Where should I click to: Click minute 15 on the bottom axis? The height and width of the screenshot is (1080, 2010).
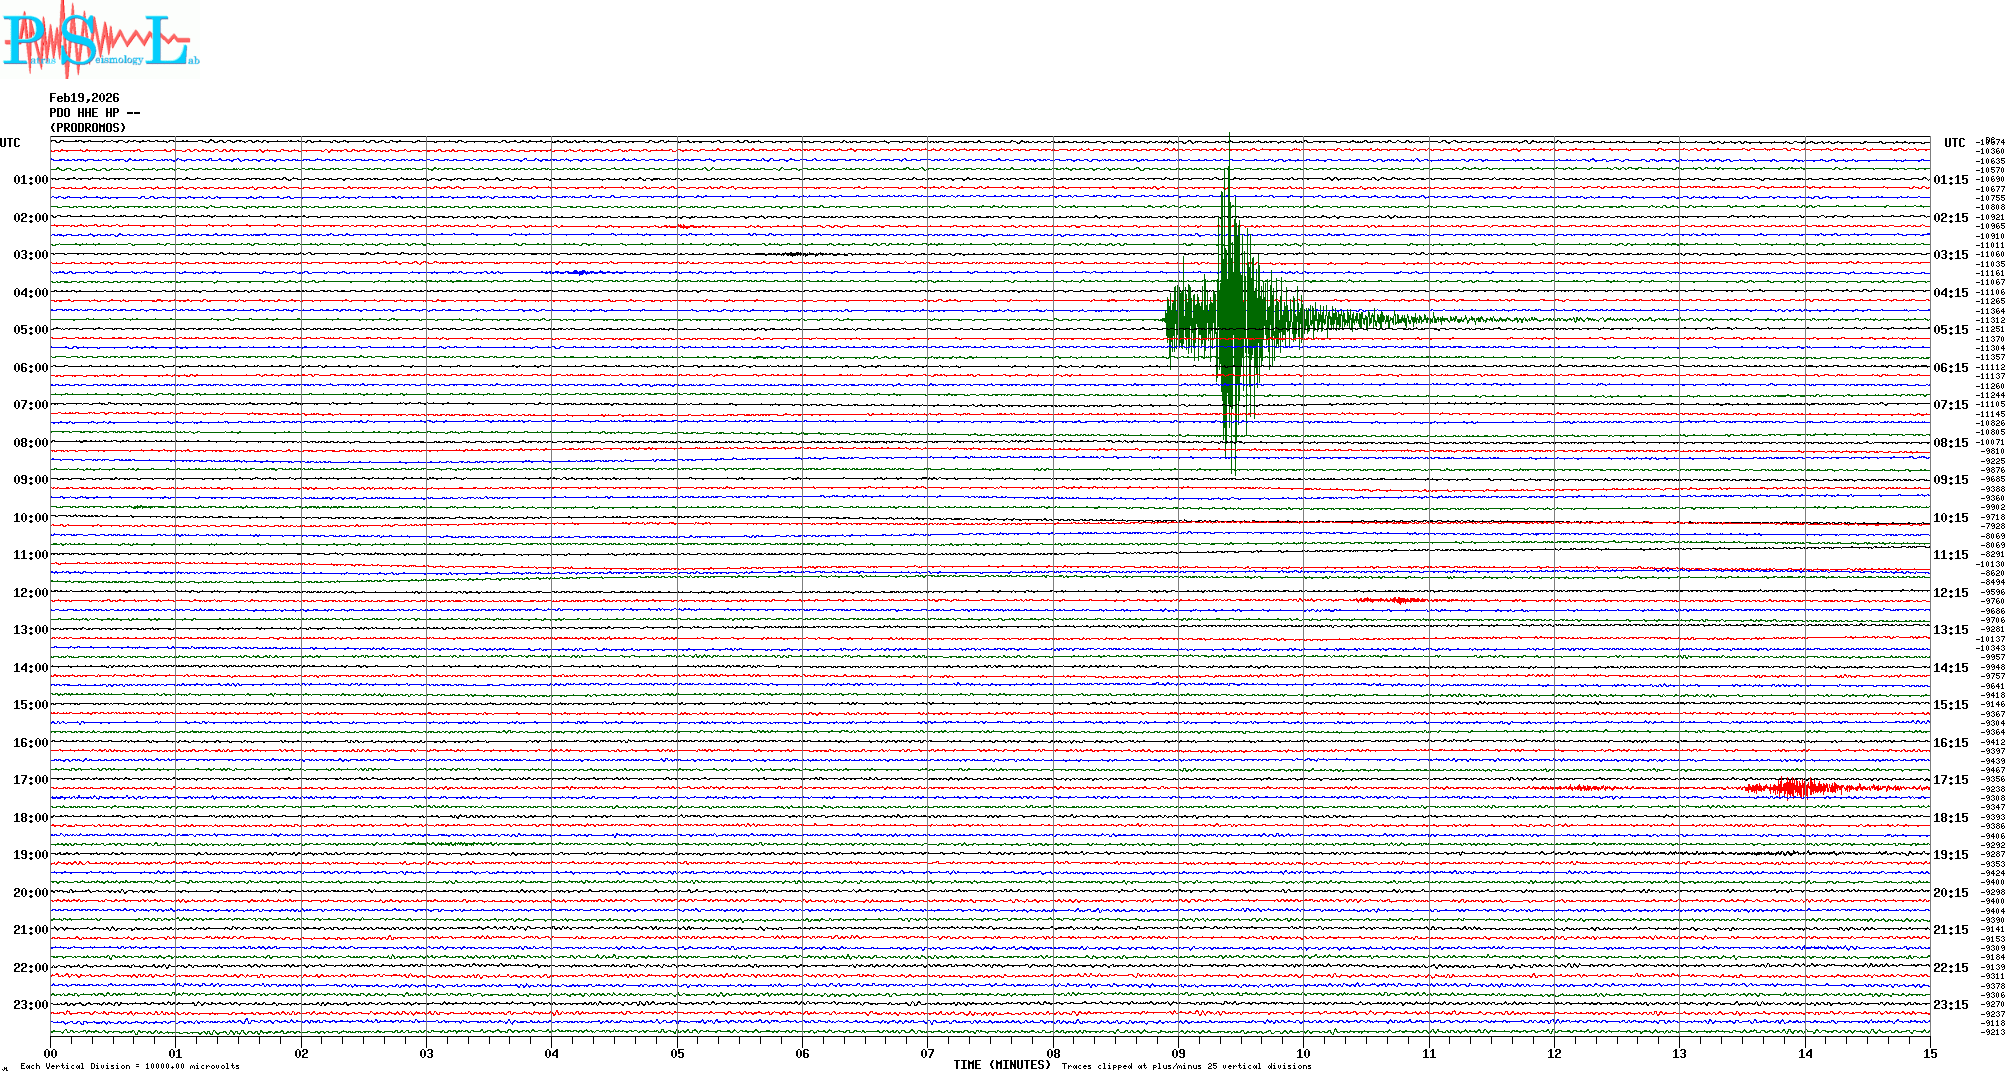coord(1929,1053)
